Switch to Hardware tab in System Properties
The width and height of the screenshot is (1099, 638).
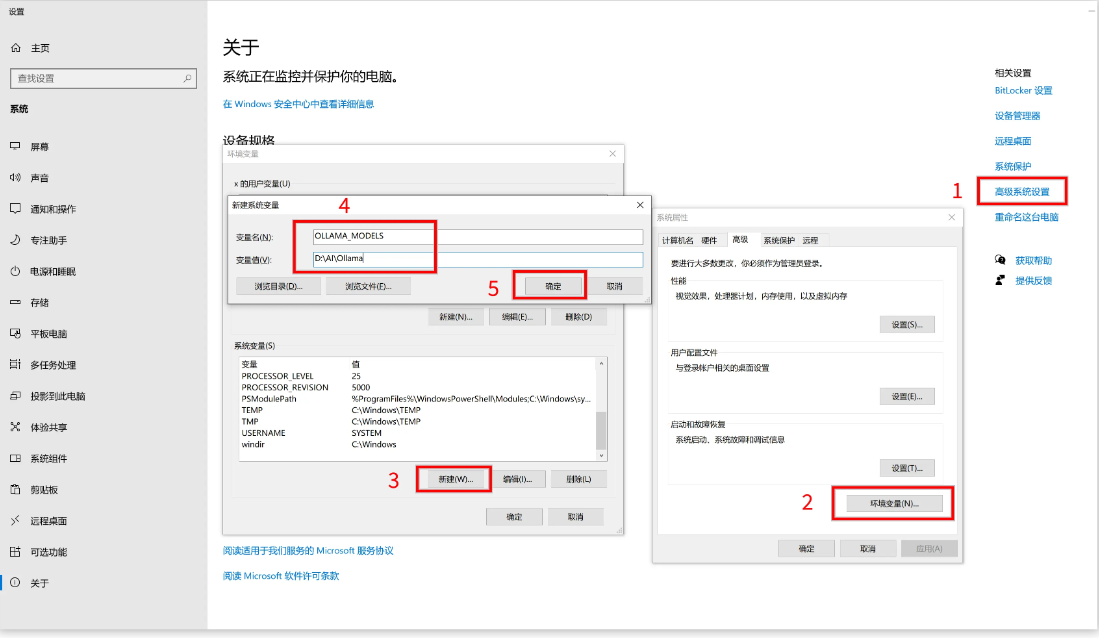point(709,240)
